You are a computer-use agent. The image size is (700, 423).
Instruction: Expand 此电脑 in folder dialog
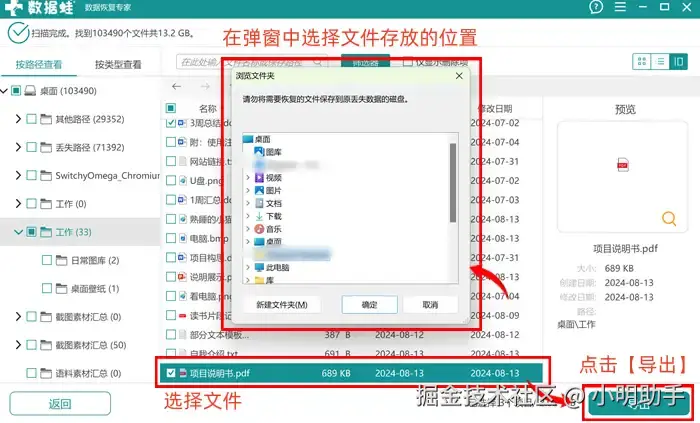point(248,267)
